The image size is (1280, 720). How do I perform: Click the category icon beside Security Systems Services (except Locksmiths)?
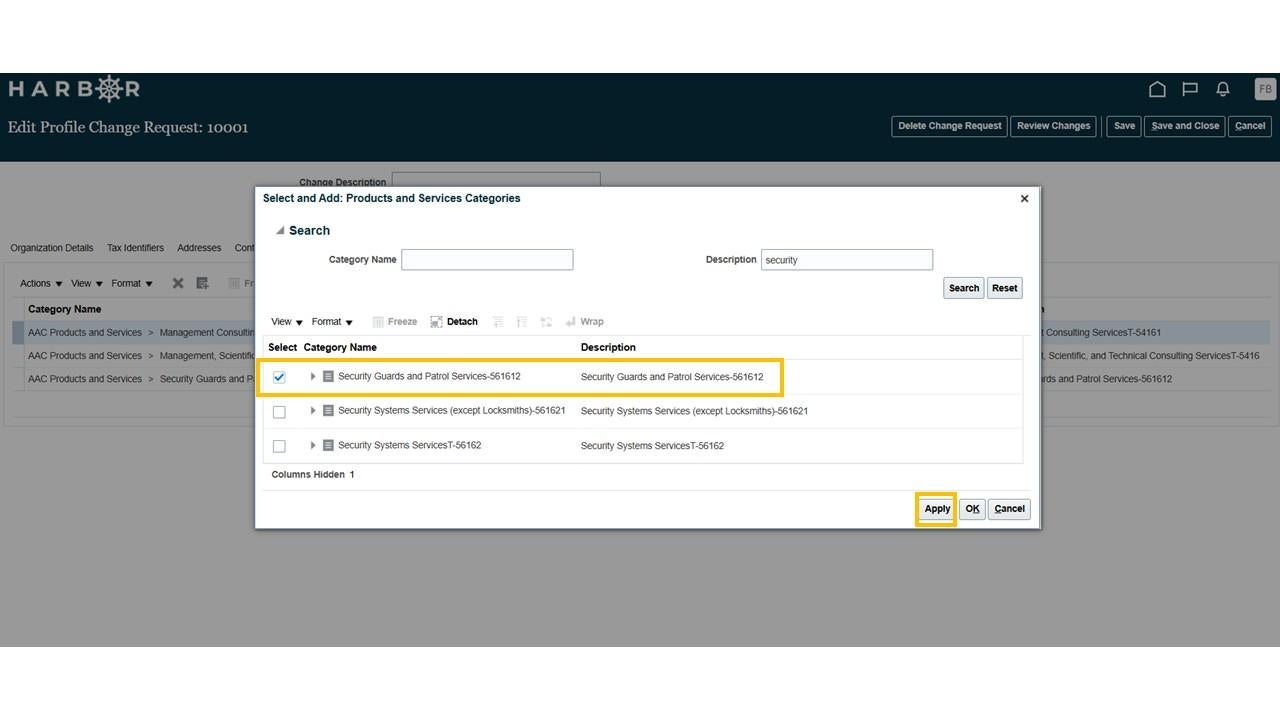(x=328, y=411)
